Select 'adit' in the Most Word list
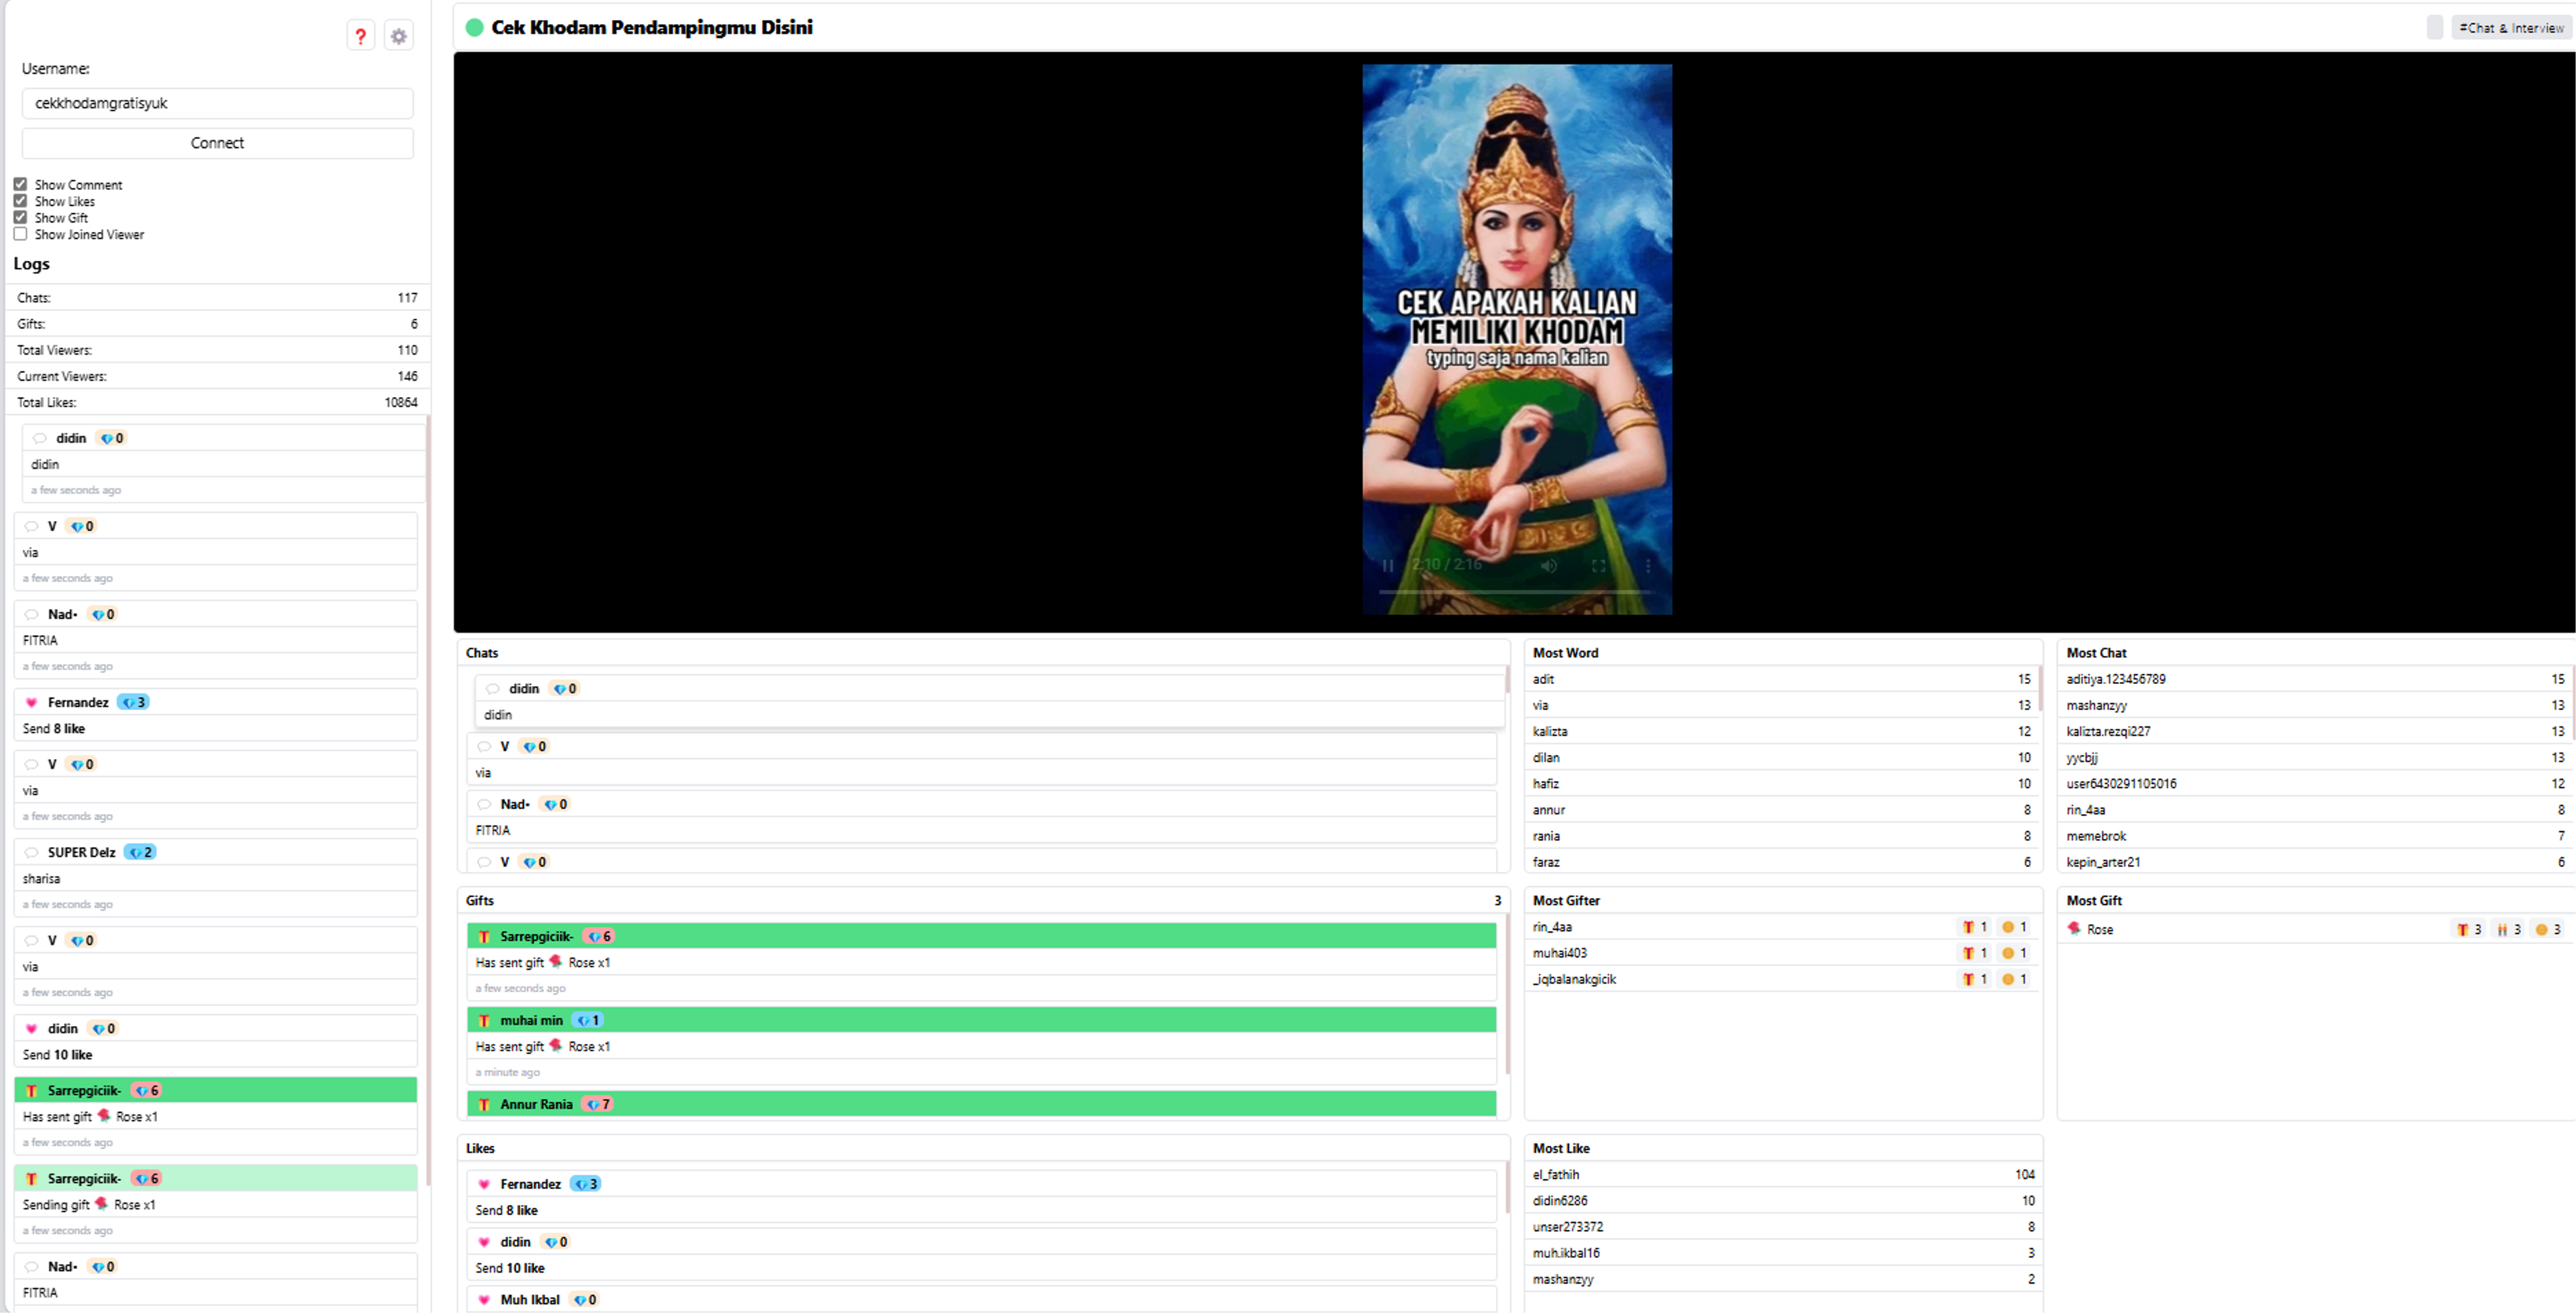The image size is (2576, 1313). point(1543,679)
